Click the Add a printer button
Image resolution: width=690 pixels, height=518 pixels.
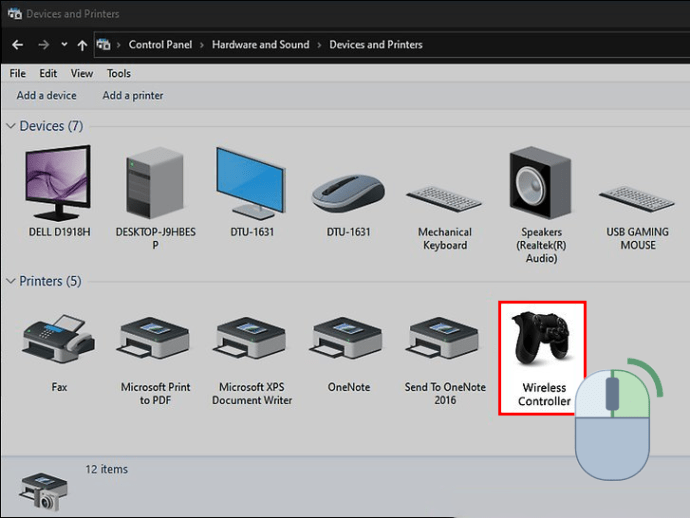coord(133,96)
